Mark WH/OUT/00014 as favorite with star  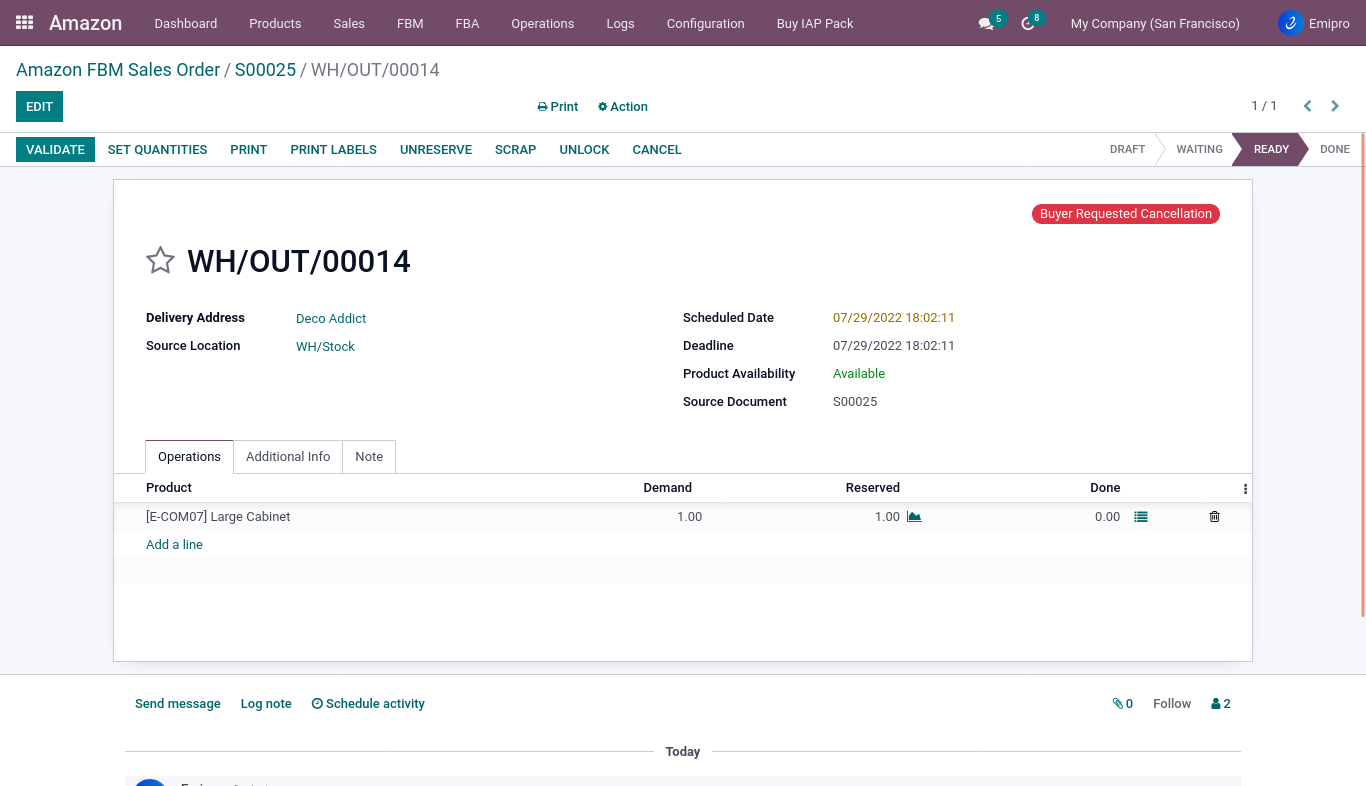pyautogui.click(x=160, y=261)
